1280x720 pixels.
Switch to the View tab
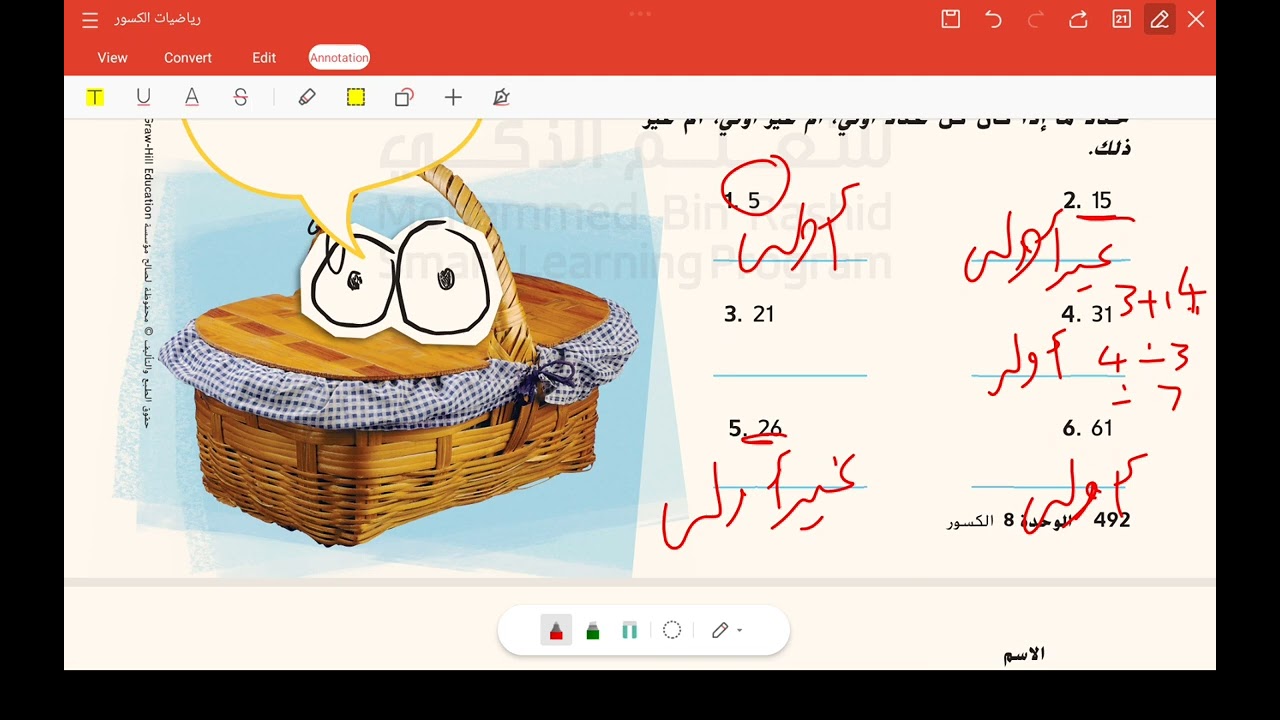tap(112, 58)
